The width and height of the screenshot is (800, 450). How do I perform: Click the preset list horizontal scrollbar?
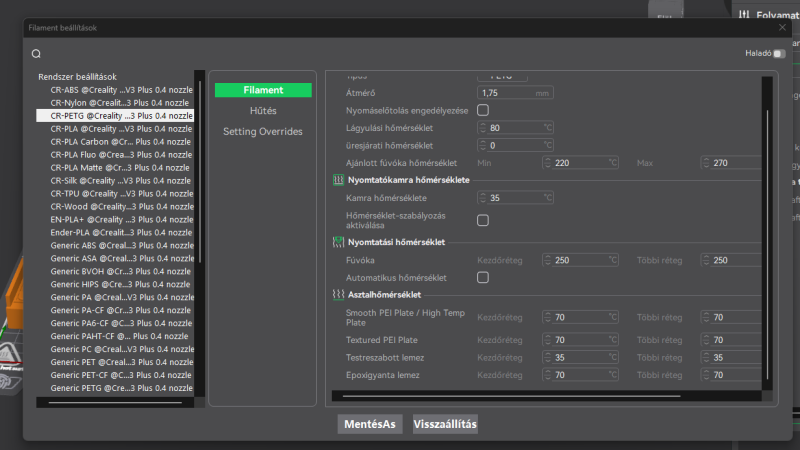[115, 403]
